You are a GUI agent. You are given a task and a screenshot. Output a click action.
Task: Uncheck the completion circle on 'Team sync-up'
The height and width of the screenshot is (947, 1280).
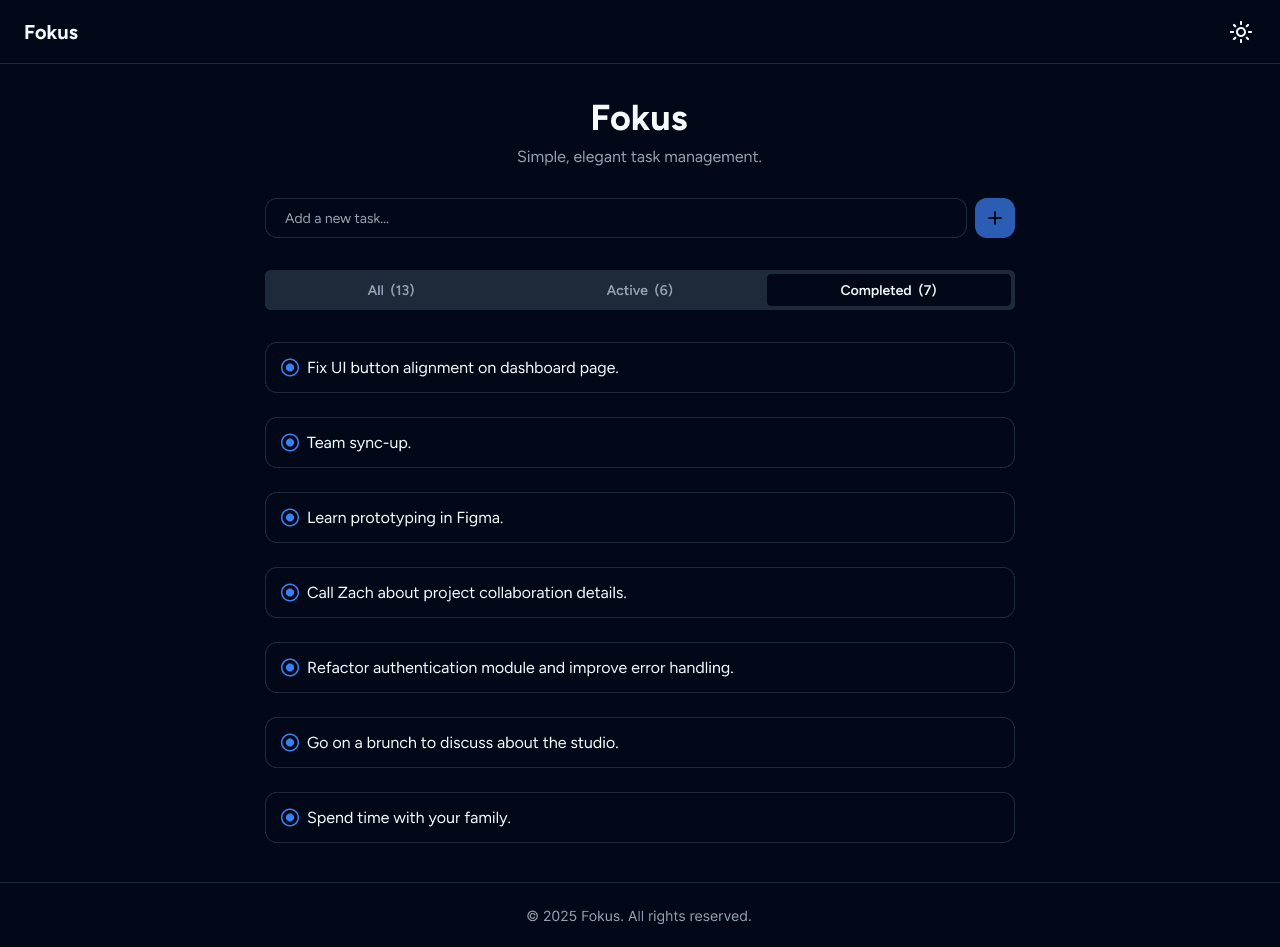(290, 442)
